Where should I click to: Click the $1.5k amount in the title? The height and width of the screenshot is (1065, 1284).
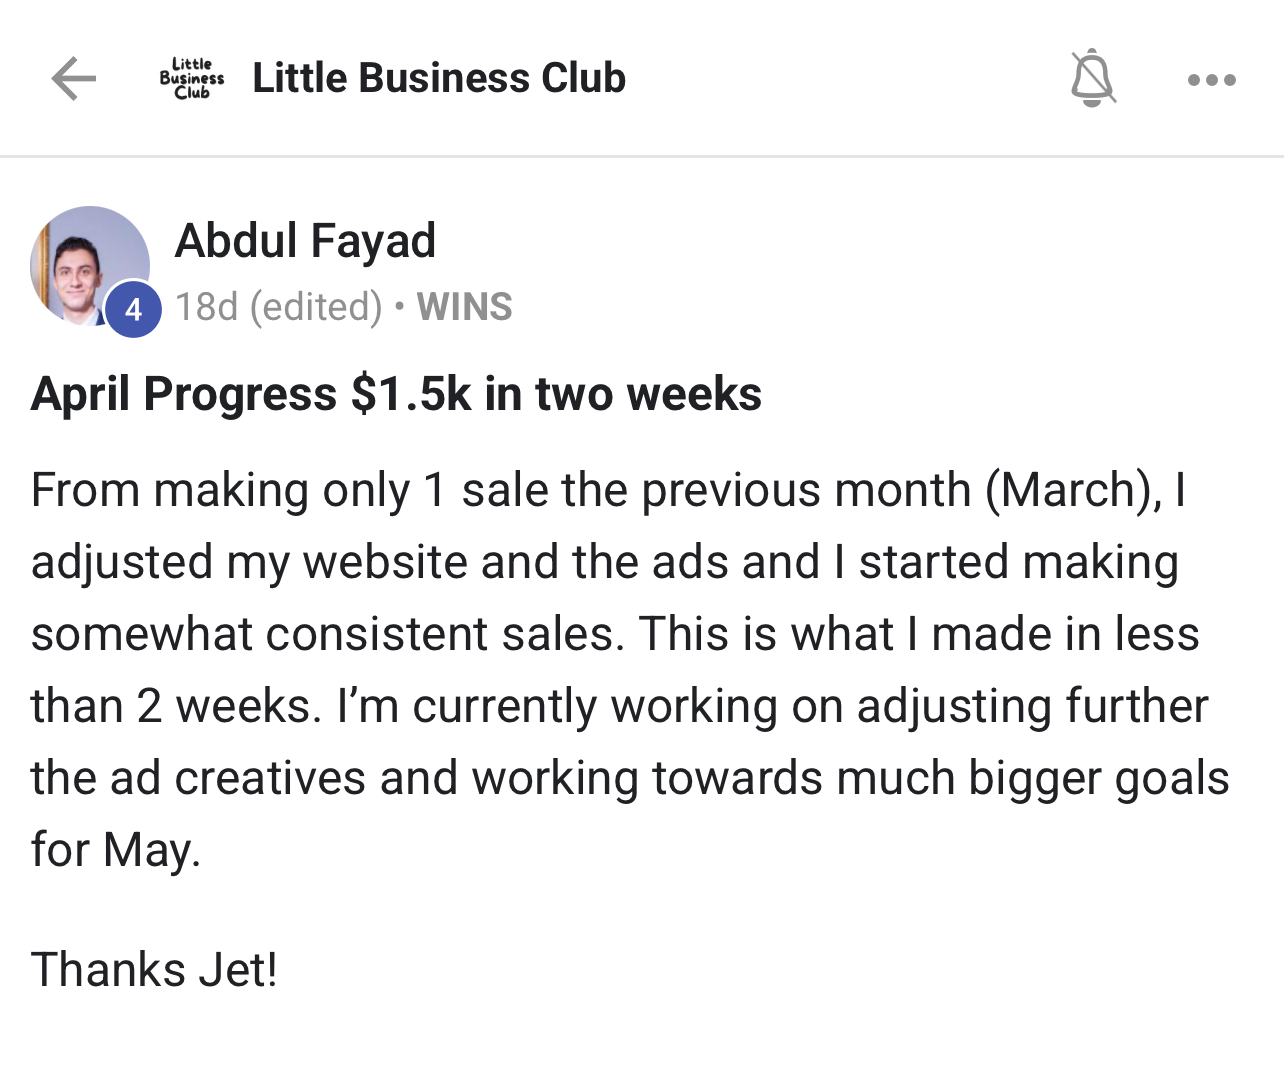[x=410, y=394]
